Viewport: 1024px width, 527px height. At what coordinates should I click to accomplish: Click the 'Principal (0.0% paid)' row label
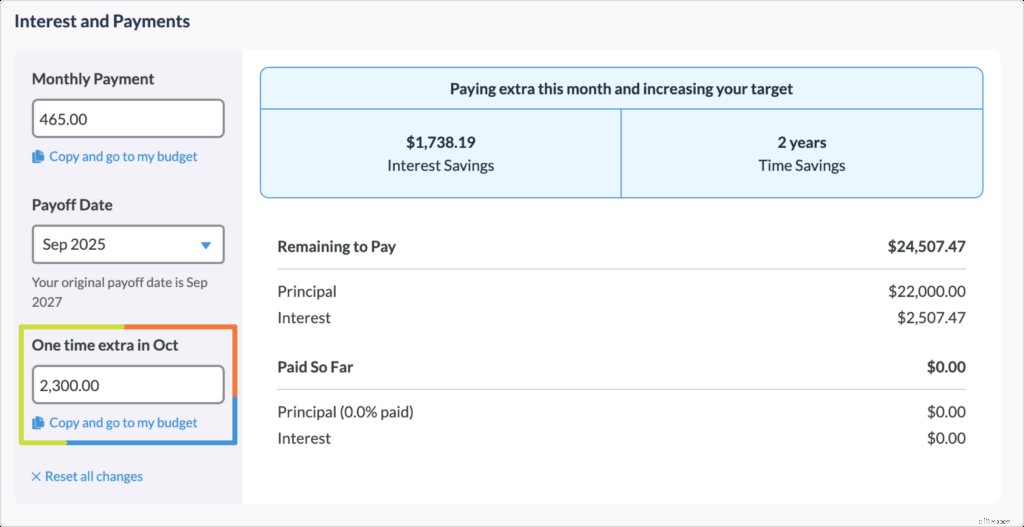pyautogui.click(x=345, y=412)
